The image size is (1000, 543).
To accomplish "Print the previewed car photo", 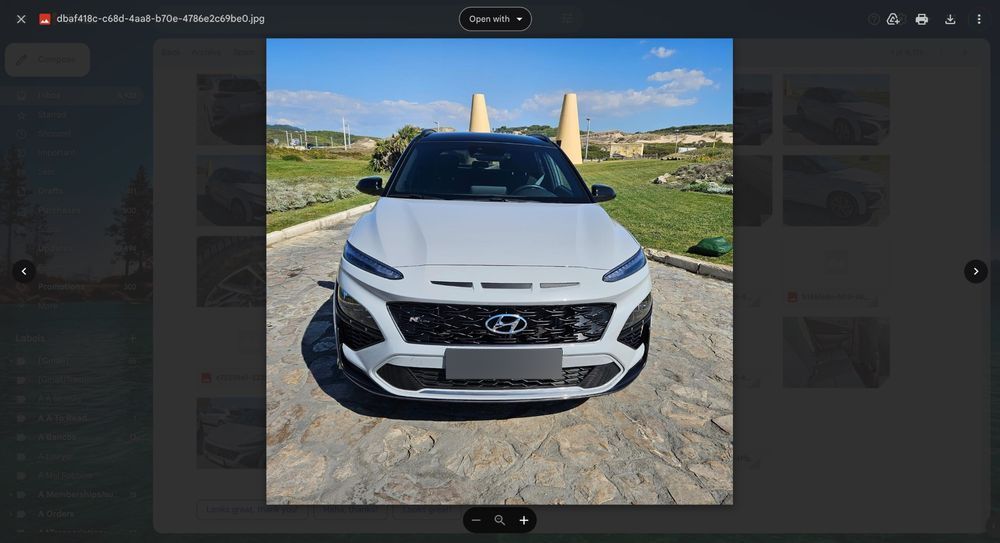I will [x=922, y=19].
